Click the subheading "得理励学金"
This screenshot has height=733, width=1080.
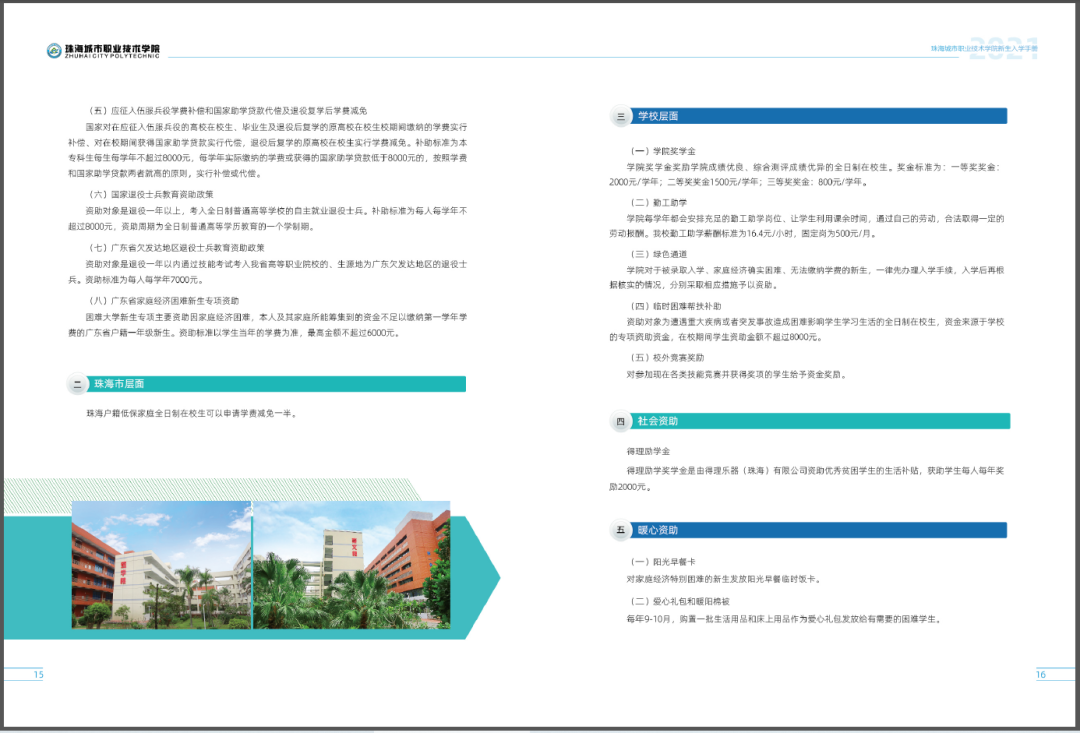(648, 451)
